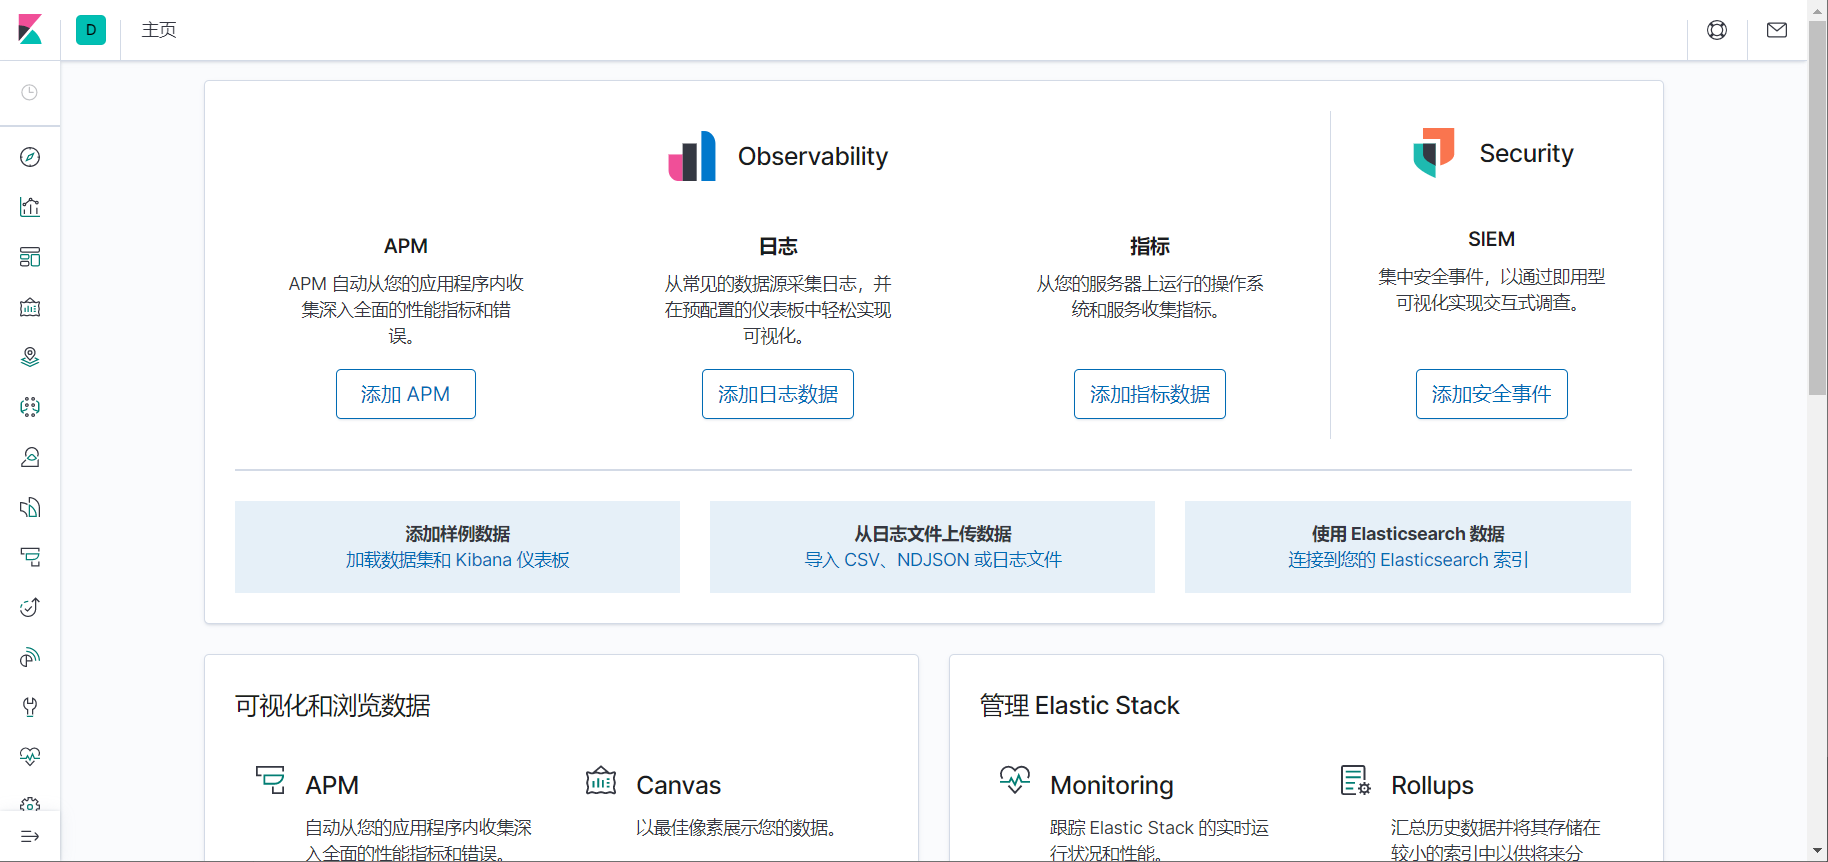Click the Observability logo icon

pyautogui.click(x=692, y=156)
